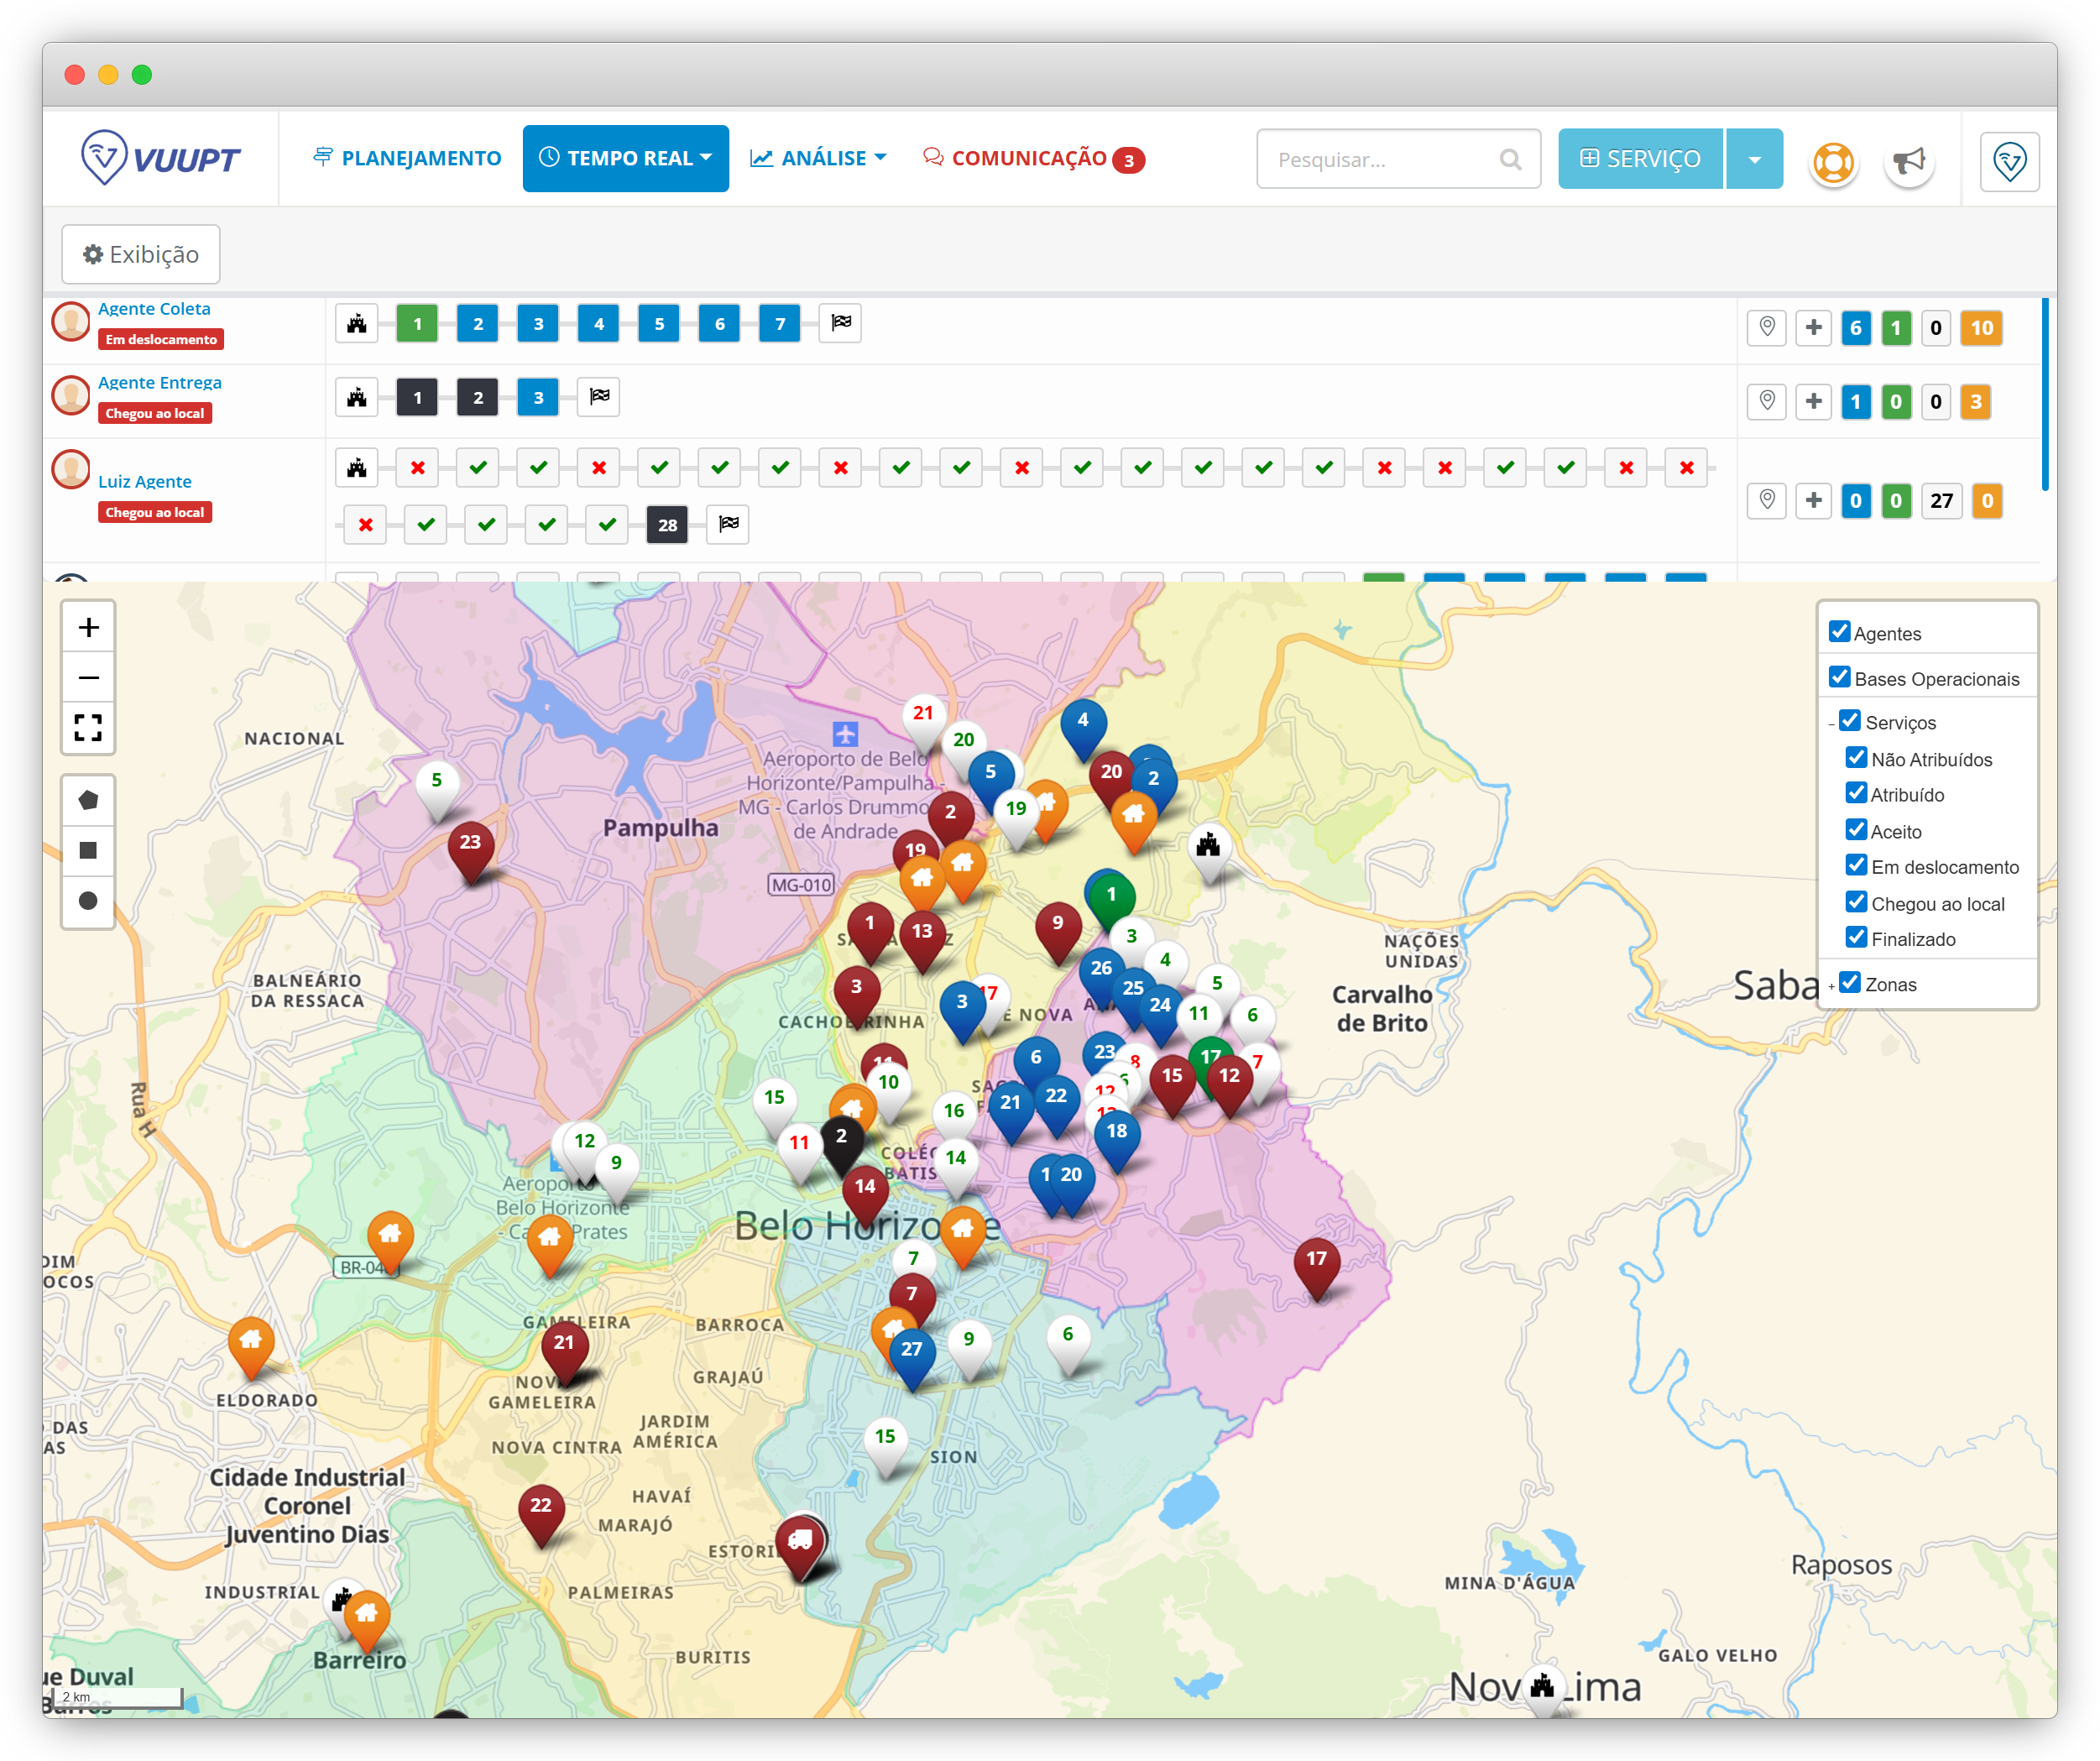
Task: Click the Exibição button
Action: [141, 254]
